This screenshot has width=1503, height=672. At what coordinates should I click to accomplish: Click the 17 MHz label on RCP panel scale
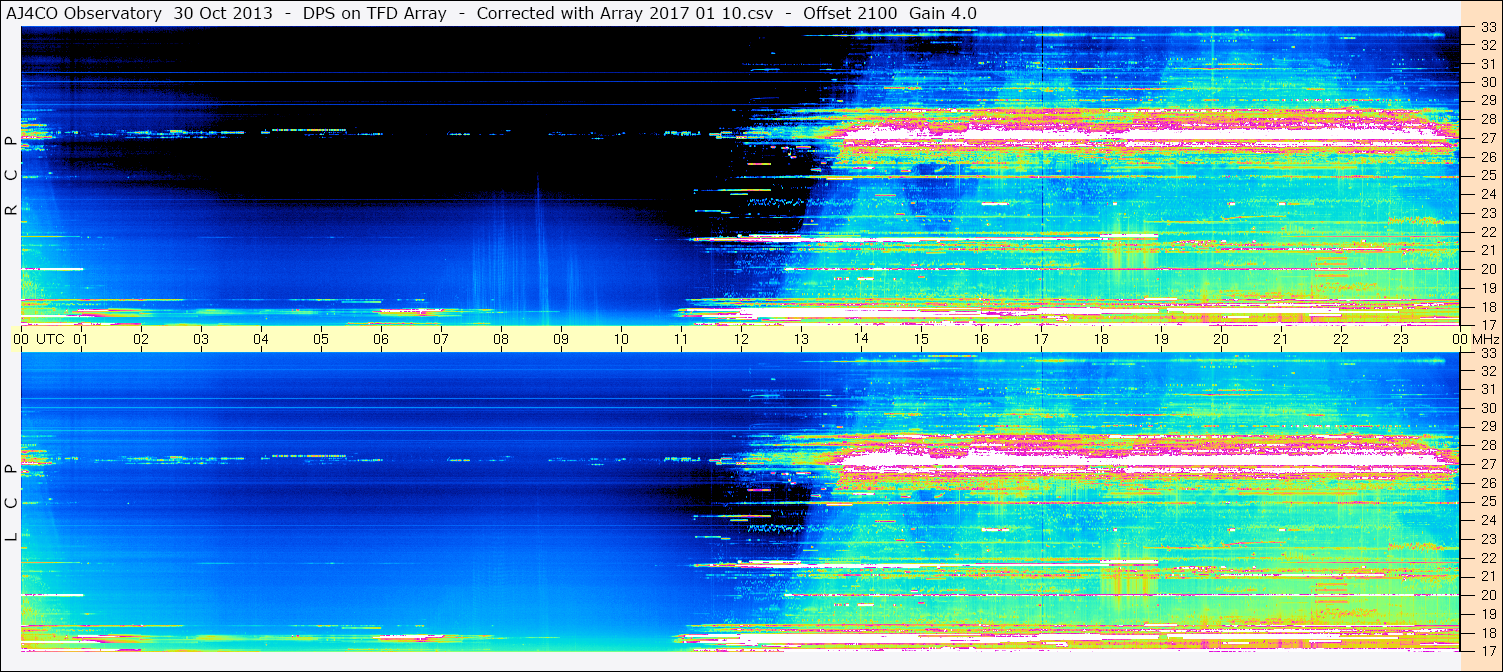1487,325
